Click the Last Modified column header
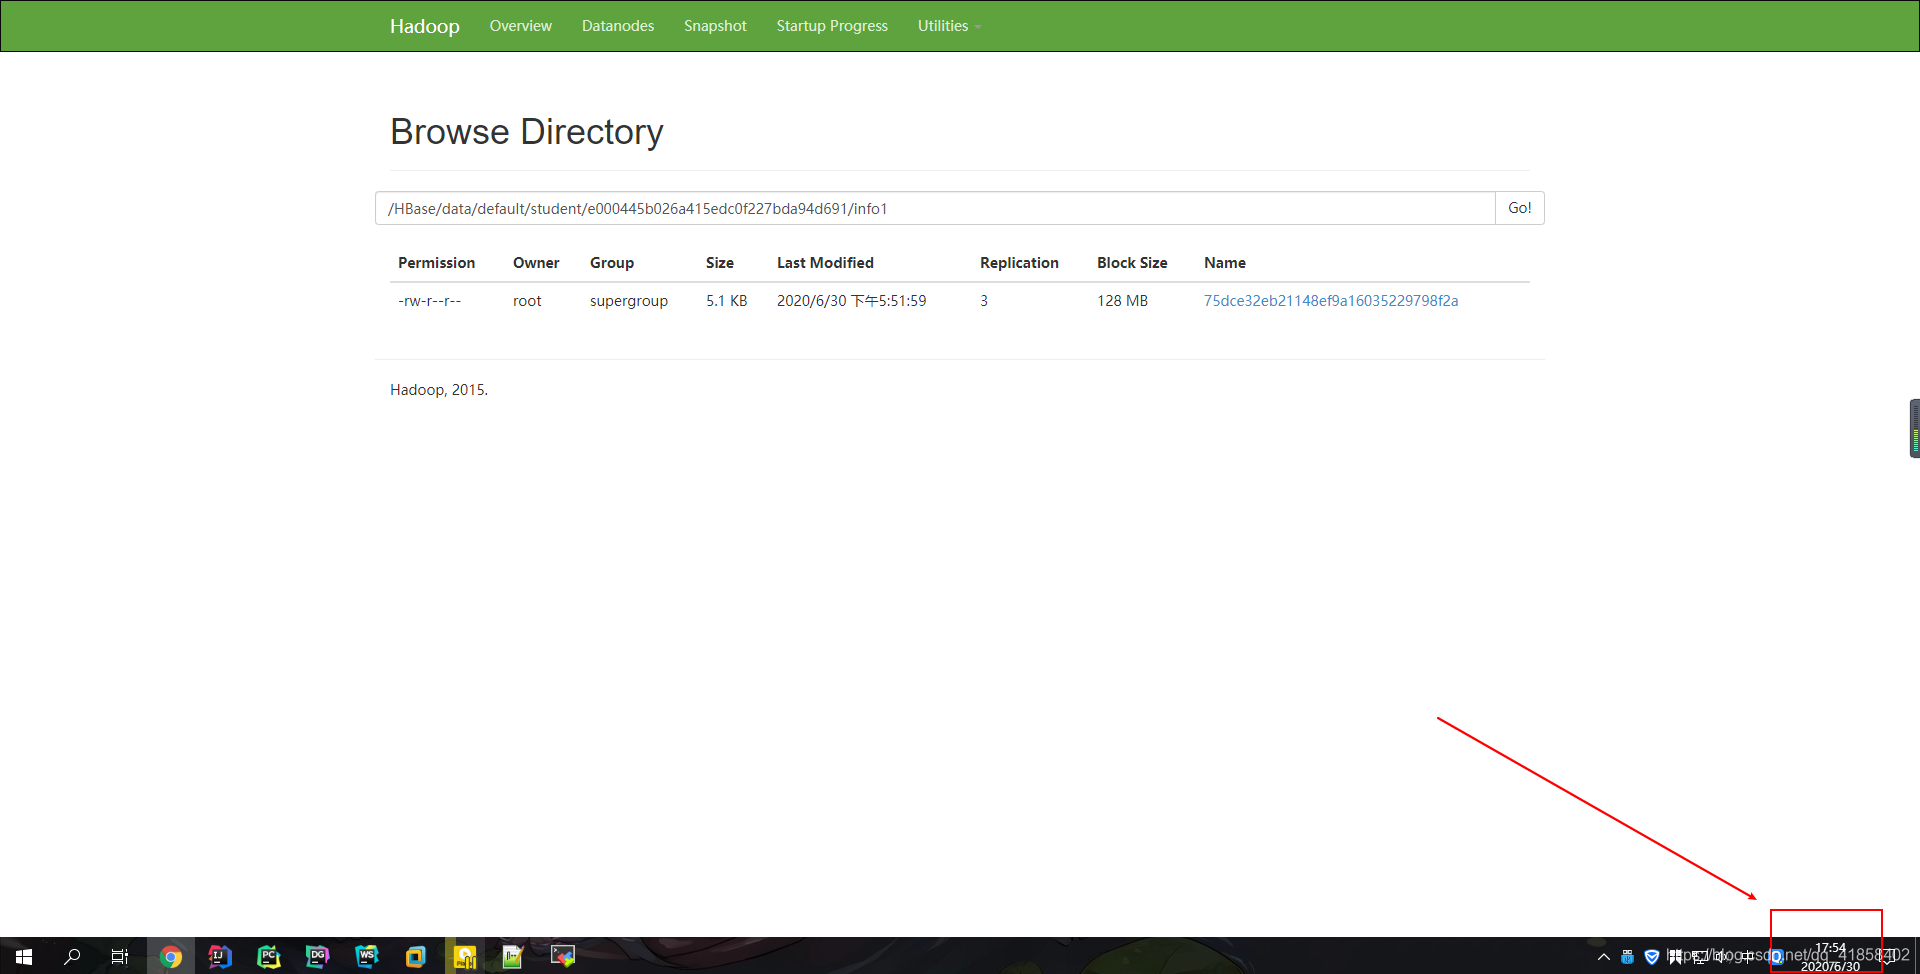Viewport: 1920px width, 974px height. [x=825, y=263]
